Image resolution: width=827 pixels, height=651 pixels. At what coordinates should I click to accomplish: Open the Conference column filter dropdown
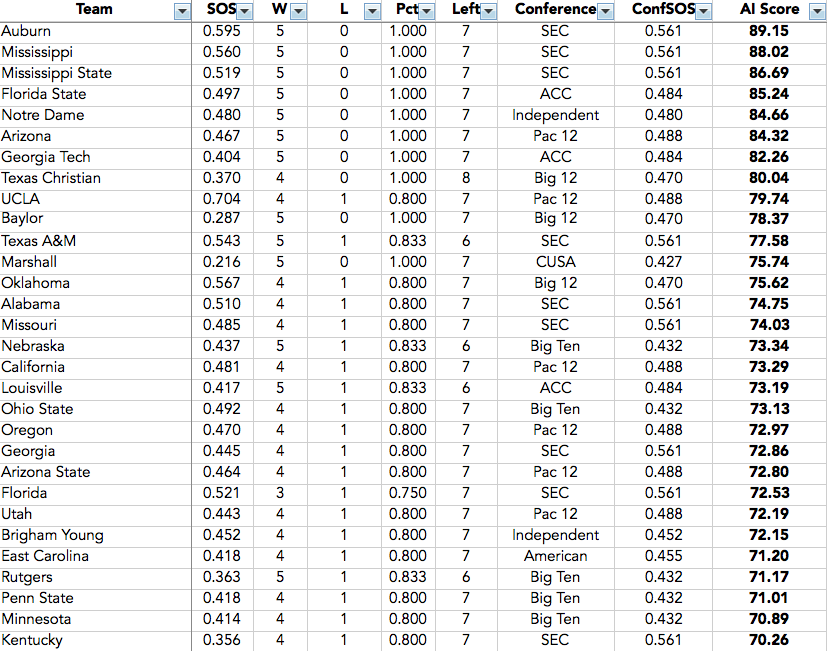click(x=606, y=11)
